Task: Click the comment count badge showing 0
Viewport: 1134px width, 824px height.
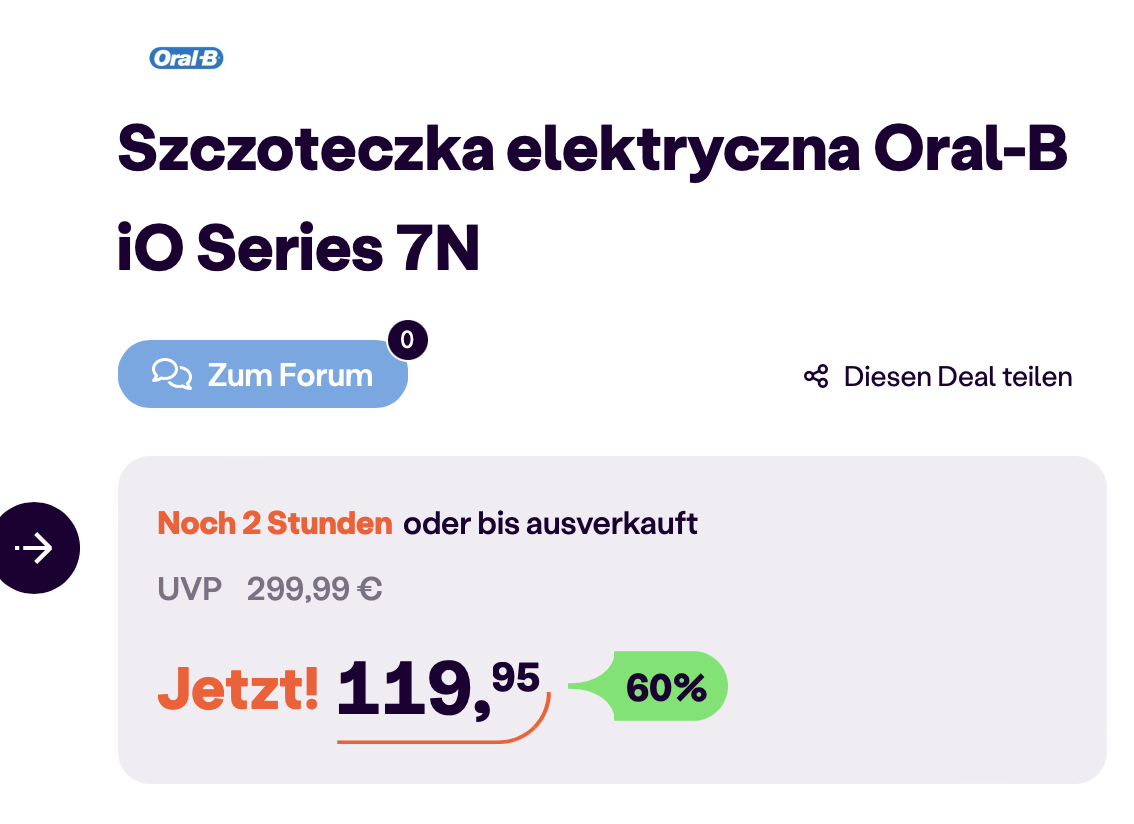Action: point(406,340)
